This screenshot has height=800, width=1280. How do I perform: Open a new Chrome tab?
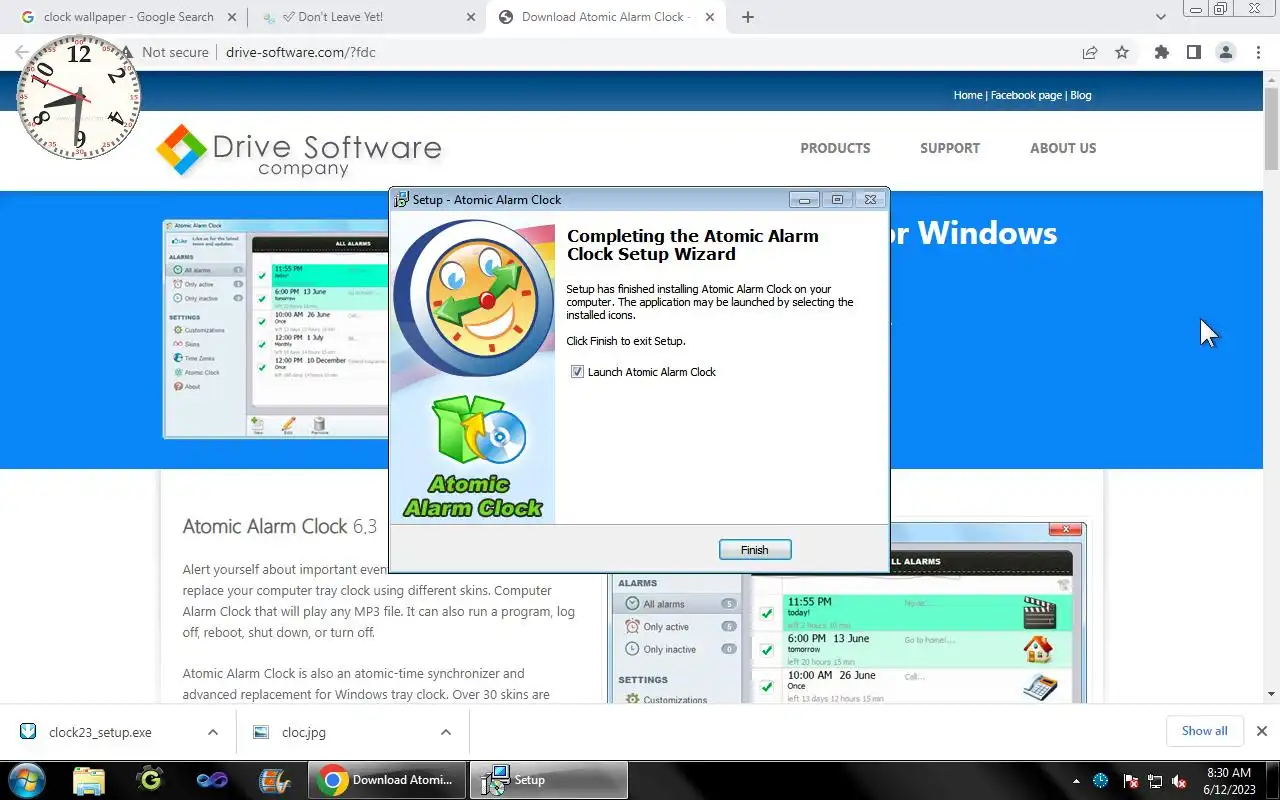[x=747, y=17]
